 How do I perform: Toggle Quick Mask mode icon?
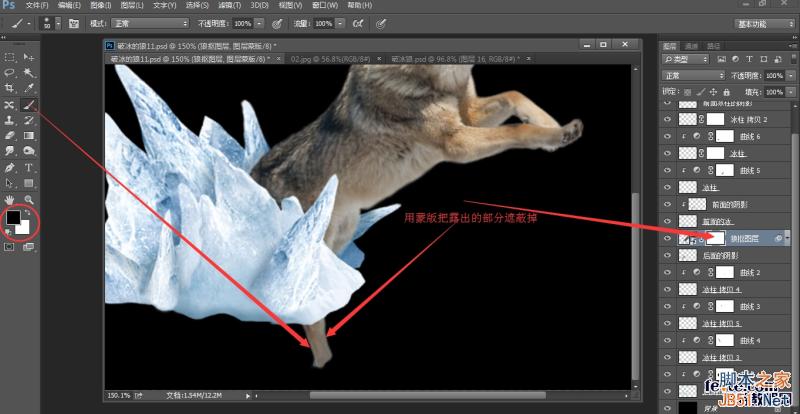click(x=9, y=247)
